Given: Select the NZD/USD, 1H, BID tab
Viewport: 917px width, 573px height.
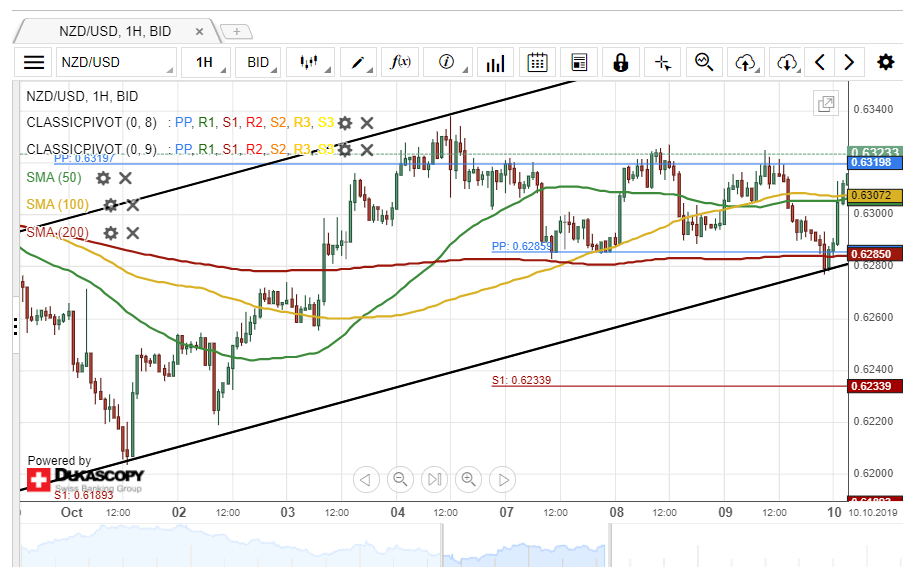Looking at the screenshot, I should tap(114, 31).
